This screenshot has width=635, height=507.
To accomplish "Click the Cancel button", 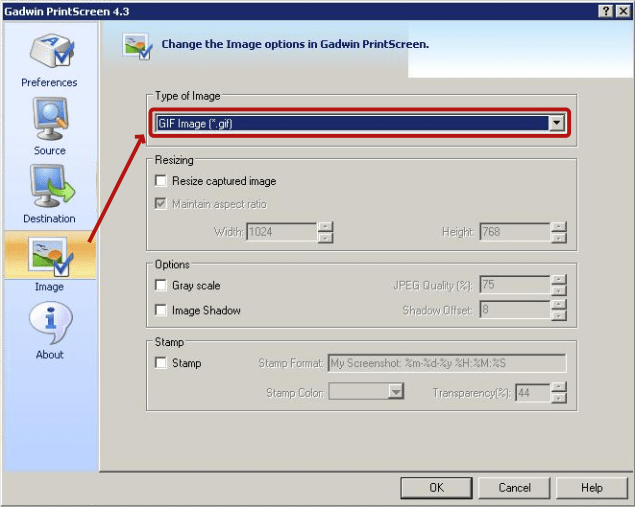I will (514, 488).
